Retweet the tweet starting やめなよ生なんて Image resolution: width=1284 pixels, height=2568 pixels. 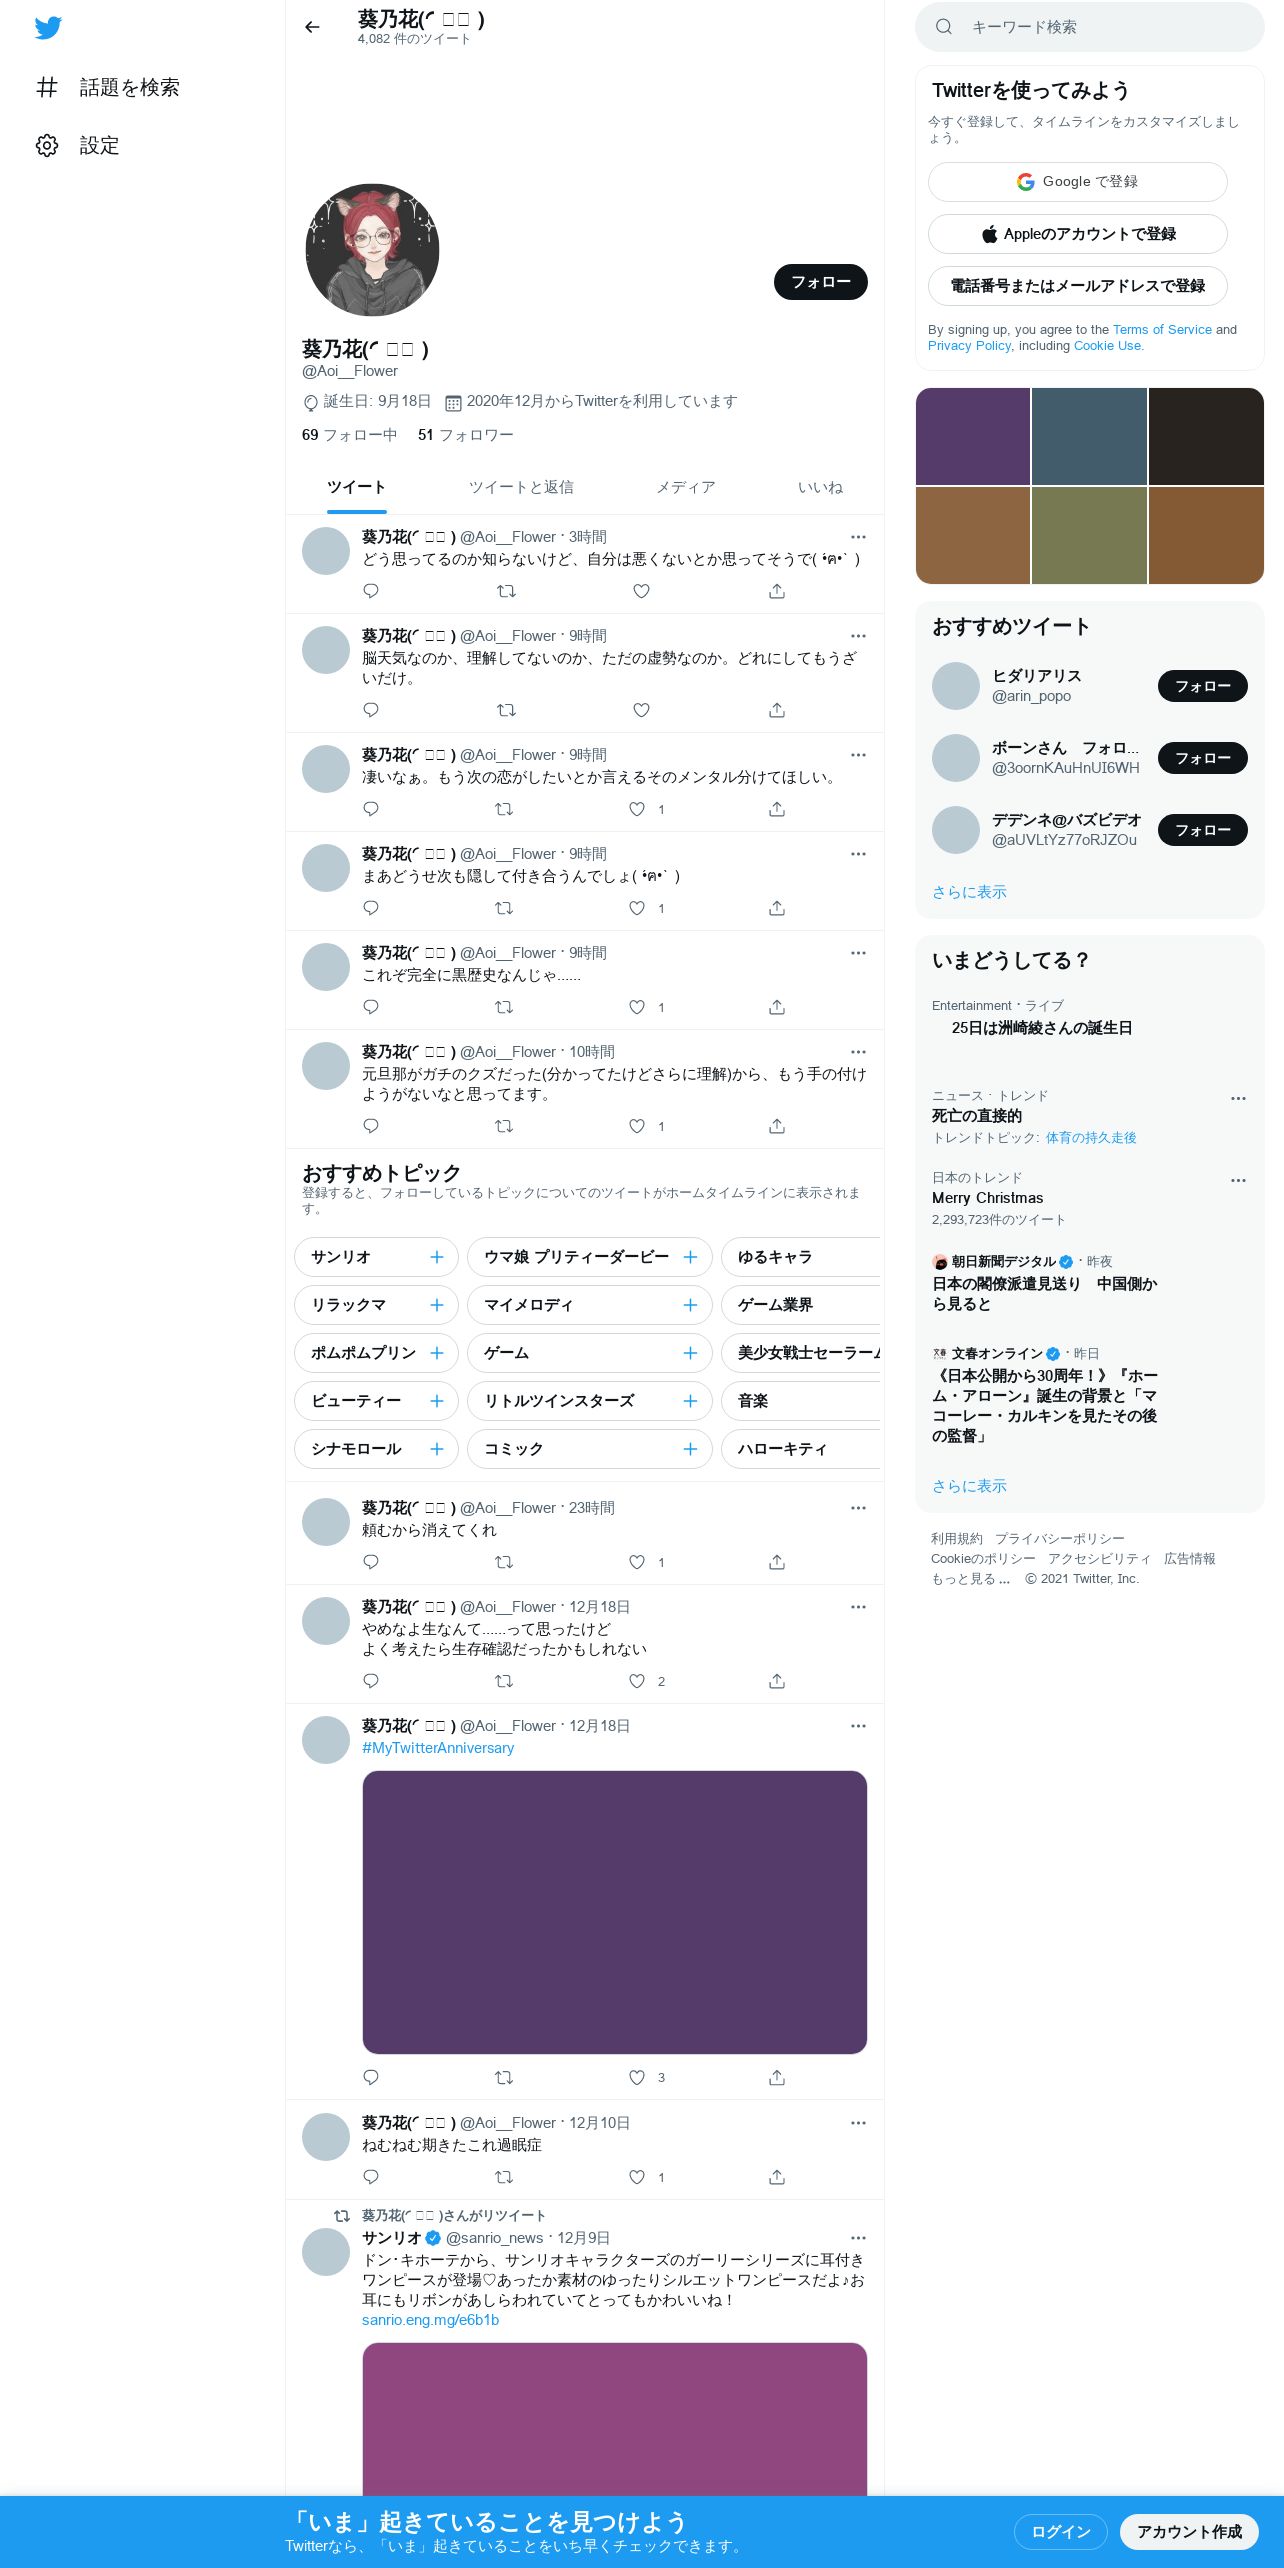[x=504, y=1681]
